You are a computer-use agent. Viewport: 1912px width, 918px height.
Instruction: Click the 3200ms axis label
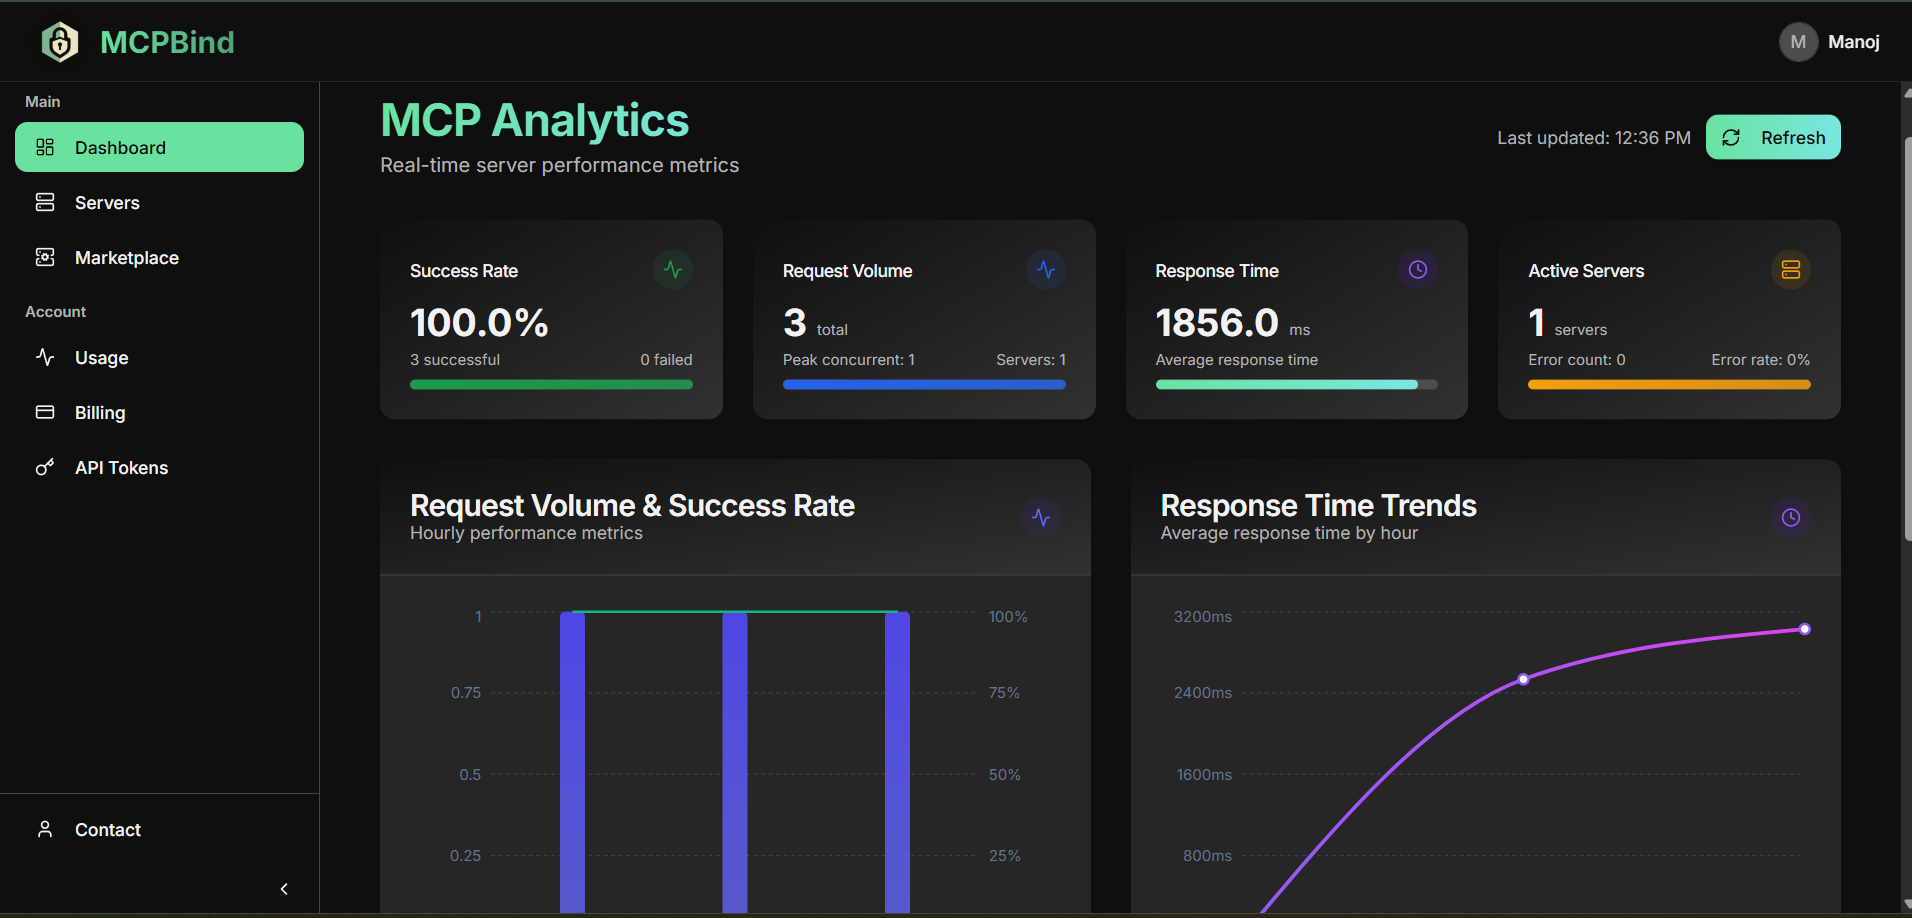click(1203, 617)
